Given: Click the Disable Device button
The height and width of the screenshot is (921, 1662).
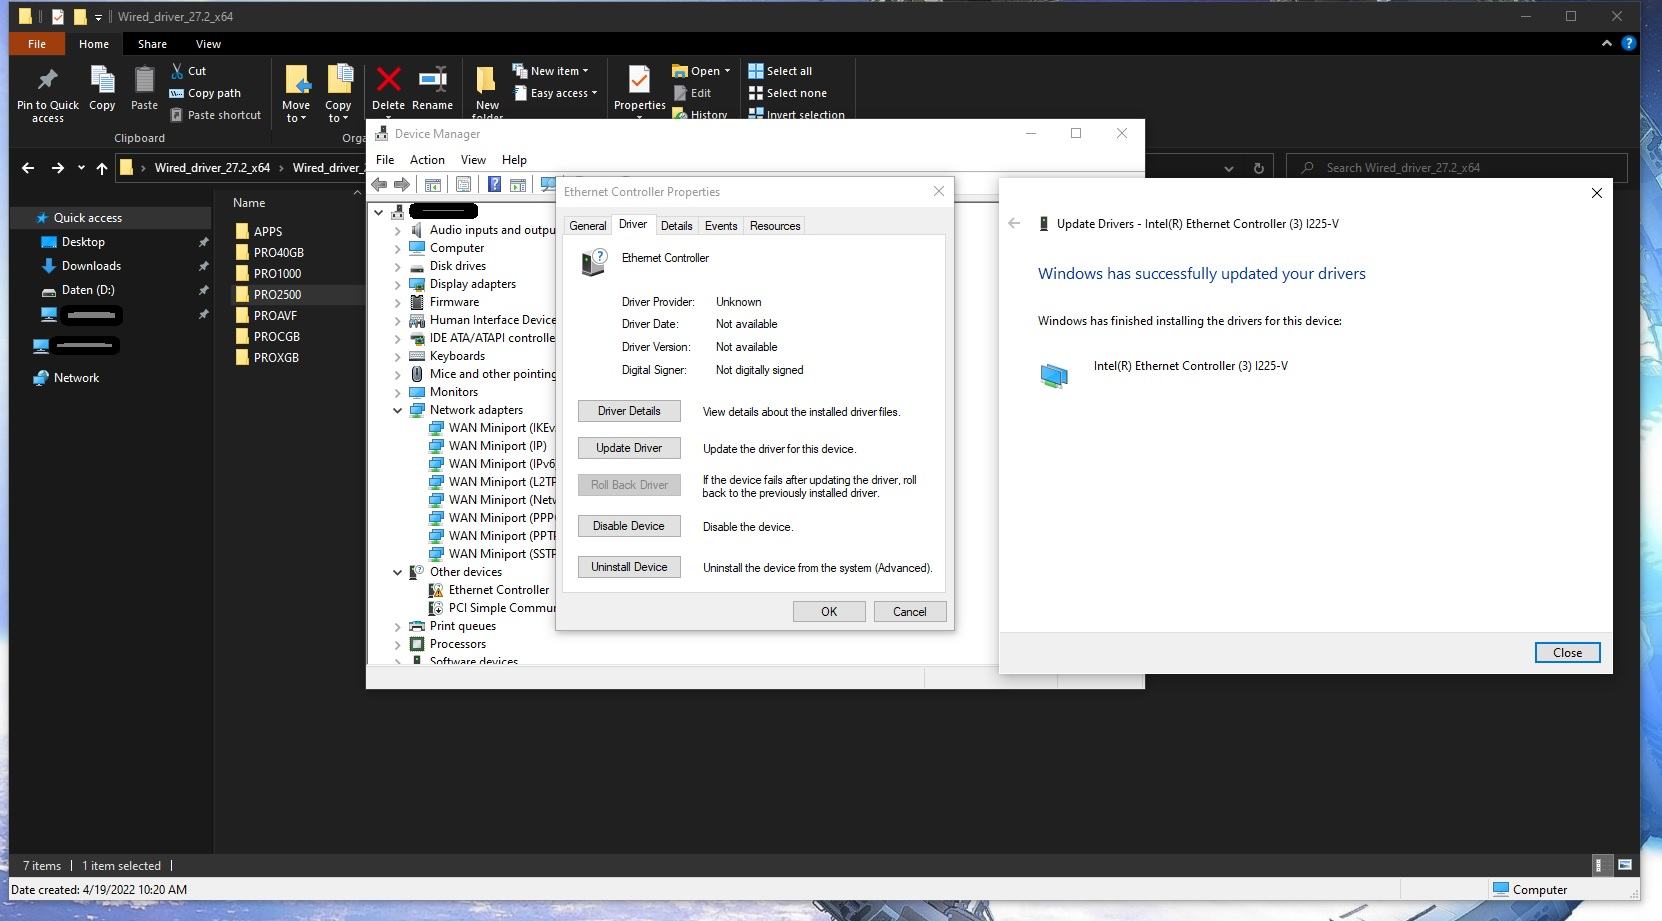Looking at the screenshot, I should [x=629, y=526].
